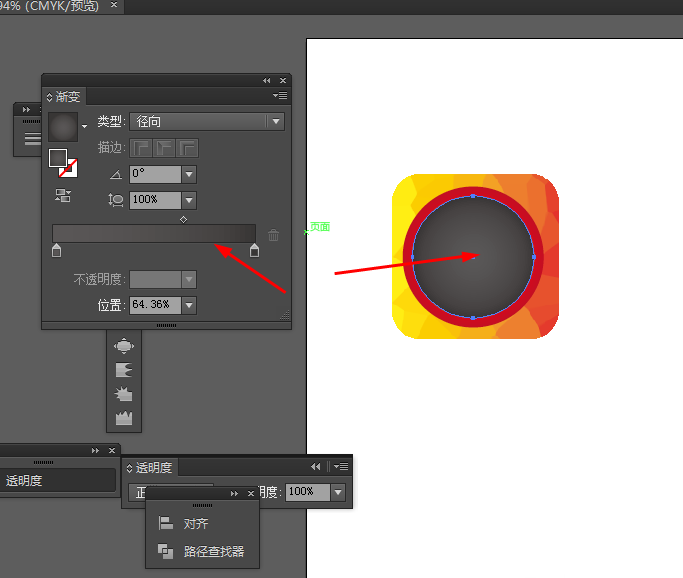This screenshot has height=578, width=683.
Task: Click the top anchor point of the circle
Action: coord(473,196)
